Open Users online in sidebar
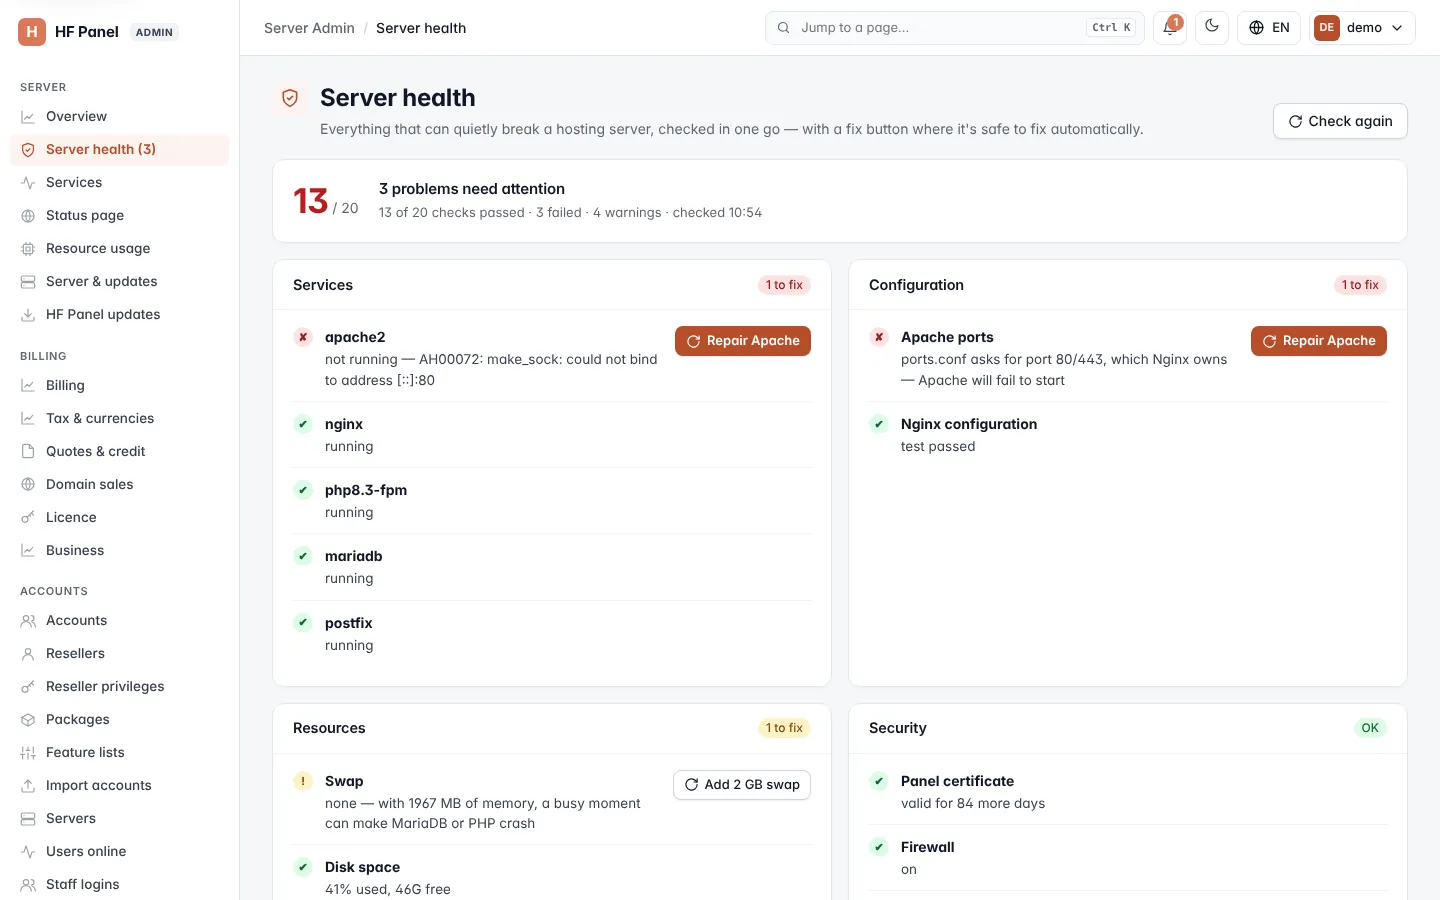Image resolution: width=1440 pixels, height=900 pixels. tap(119, 851)
